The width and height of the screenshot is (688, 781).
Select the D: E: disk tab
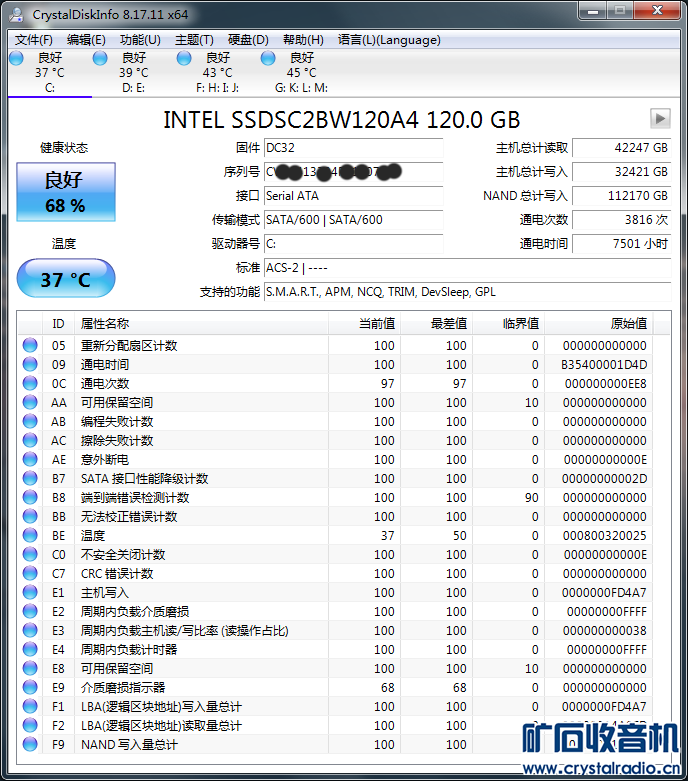pyautogui.click(x=134, y=73)
